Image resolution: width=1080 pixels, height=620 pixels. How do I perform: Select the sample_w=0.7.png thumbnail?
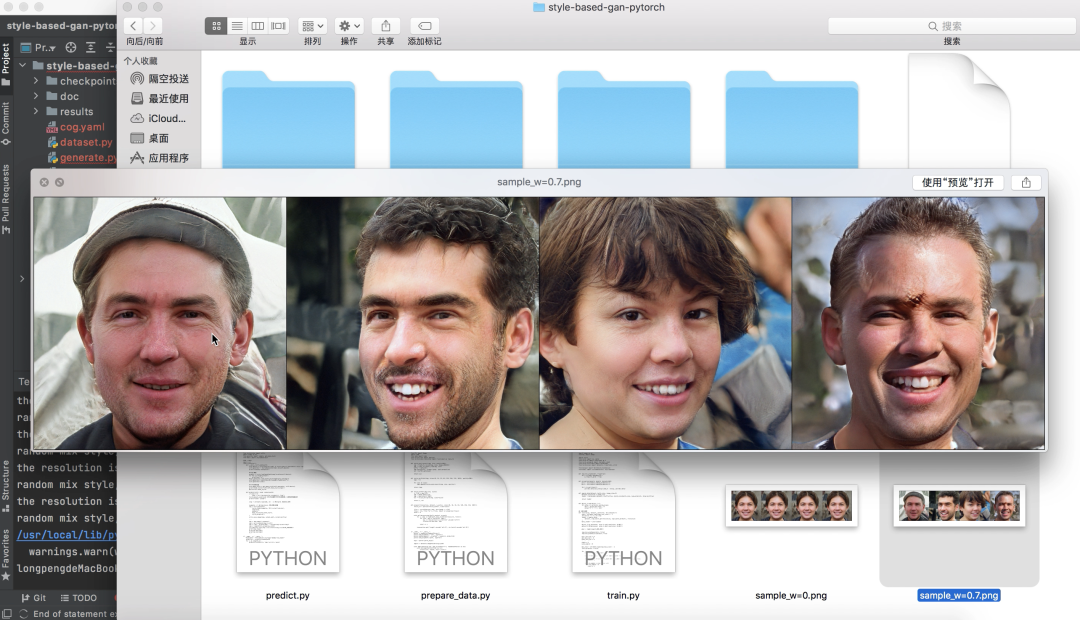[959, 506]
